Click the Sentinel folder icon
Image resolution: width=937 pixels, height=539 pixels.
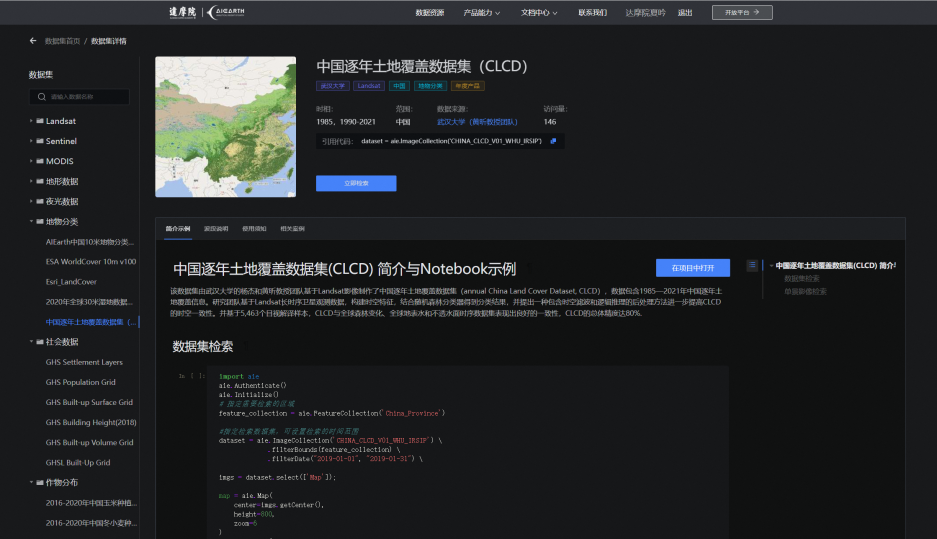pos(40,141)
